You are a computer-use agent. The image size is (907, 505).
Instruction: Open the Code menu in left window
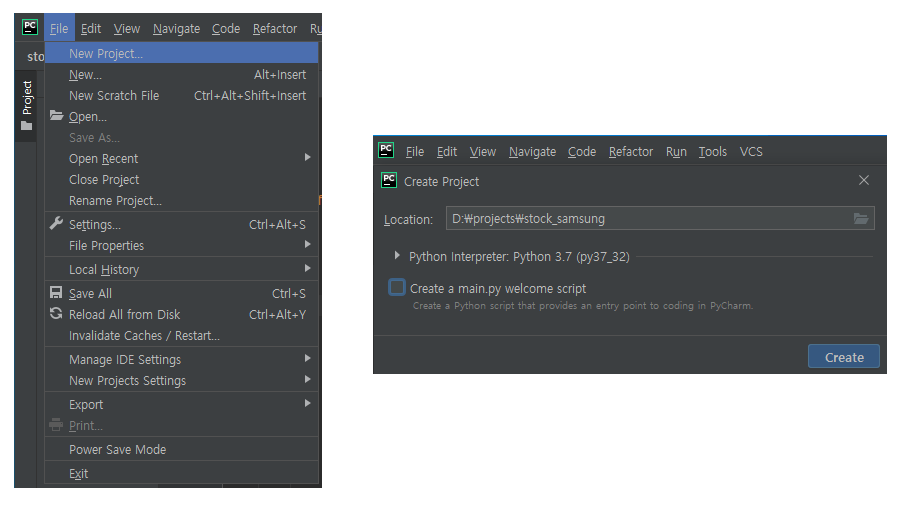tap(226, 28)
